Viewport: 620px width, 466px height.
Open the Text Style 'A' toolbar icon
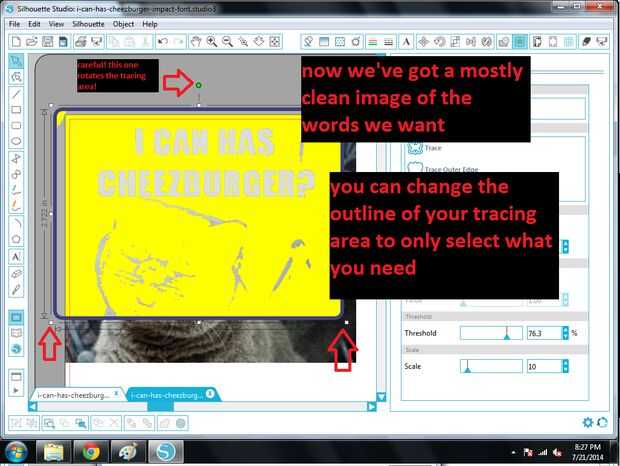tap(406, 42)
